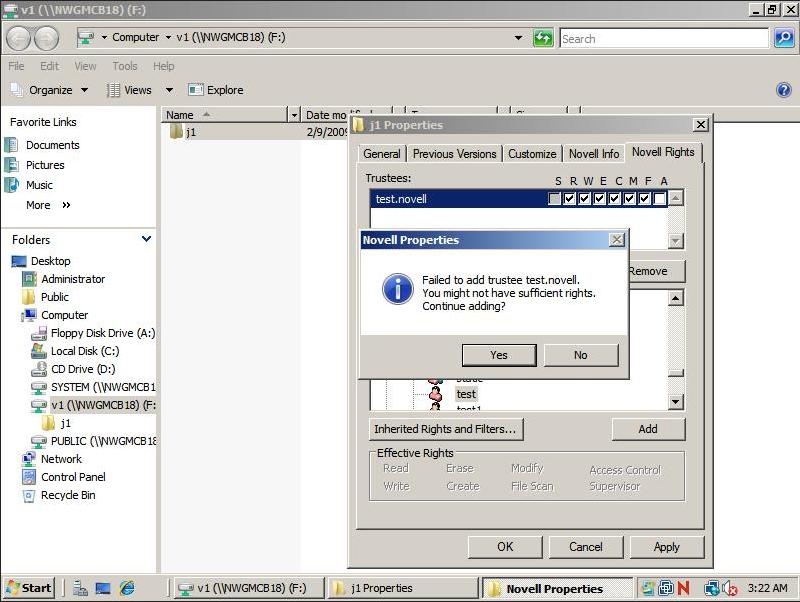
Task: Toggle the Write (W) right checkbox
Action: pos(585,198)
